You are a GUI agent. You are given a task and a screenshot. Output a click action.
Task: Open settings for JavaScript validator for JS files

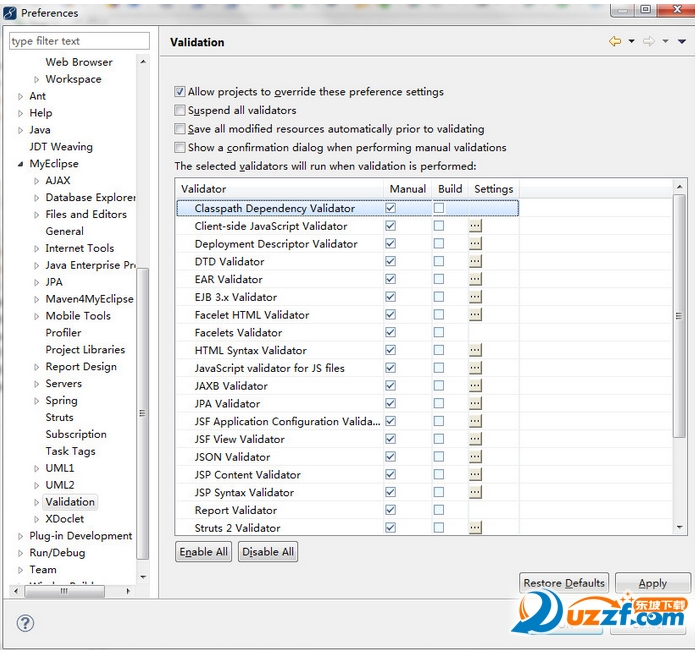[475, 368]
